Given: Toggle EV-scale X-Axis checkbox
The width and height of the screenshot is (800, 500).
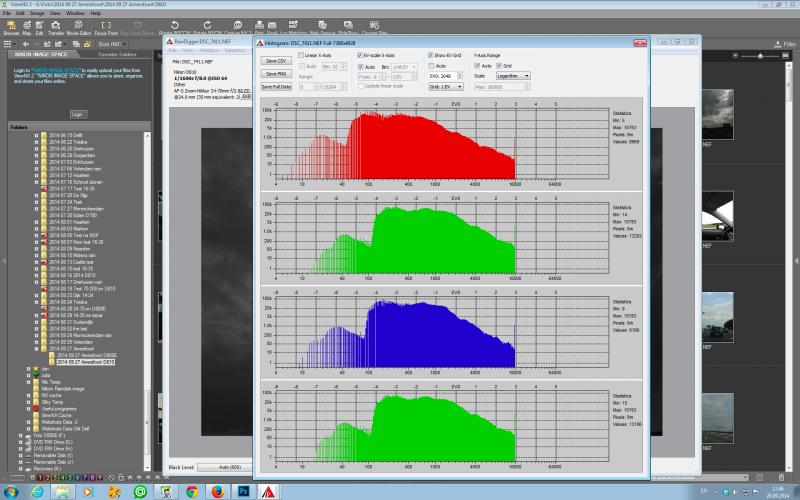Looking at the screenshot, I should click(360, 55).
